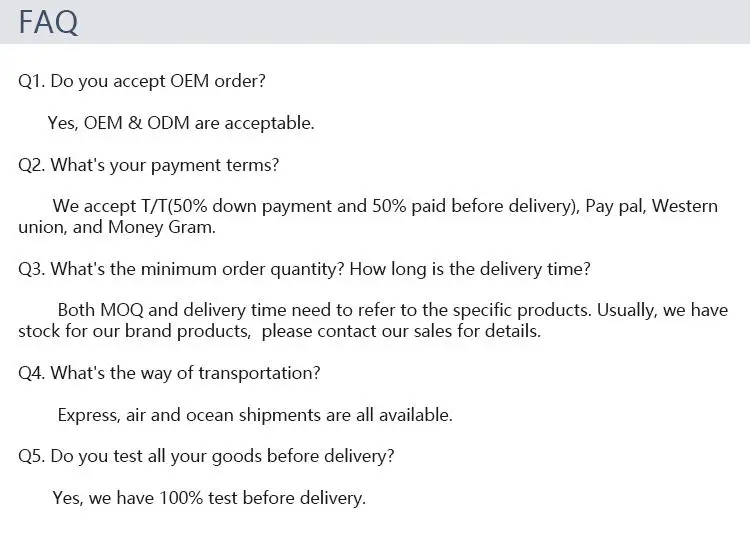Image resolution: width=750 pixels, height=535 pixels.
Task: Click the answer "Yes, OEM & ODM are acceptable"
Action: [181, 123]
